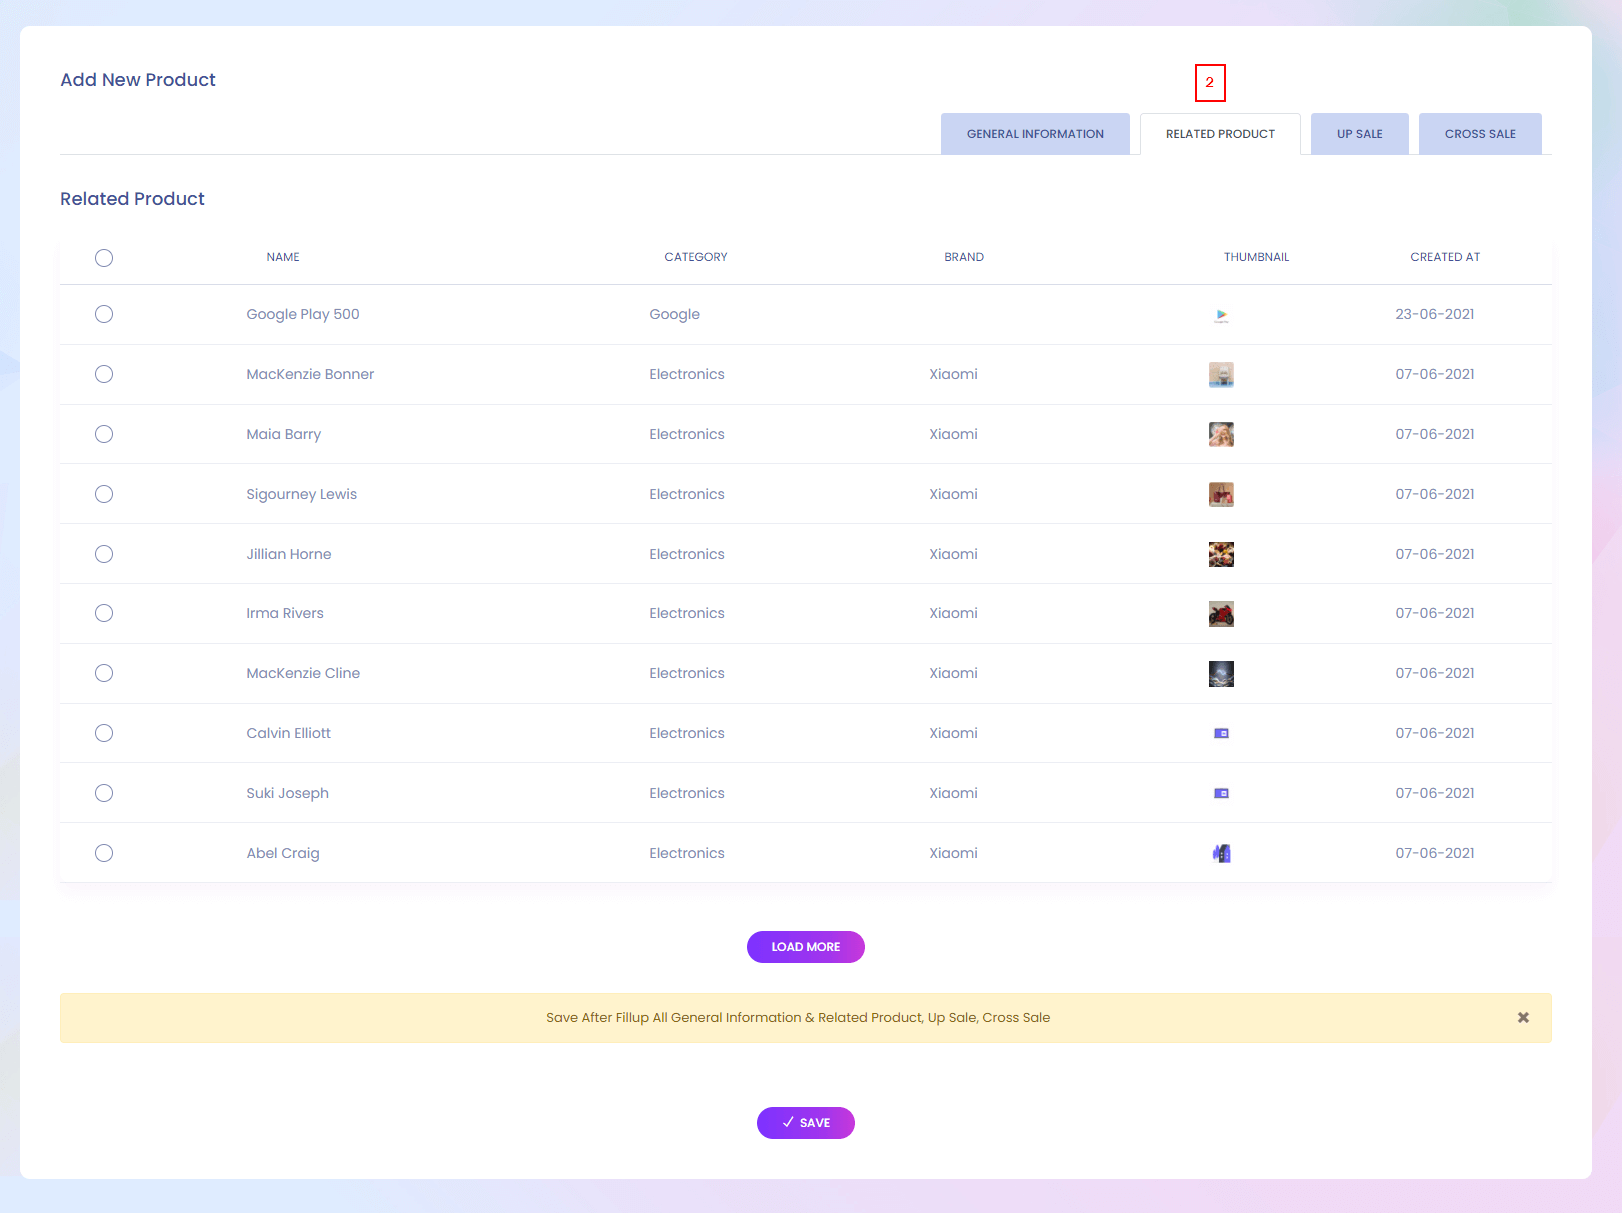Open the Irma Rivers motorcycle thumbnail

(x=1221, y=614)
